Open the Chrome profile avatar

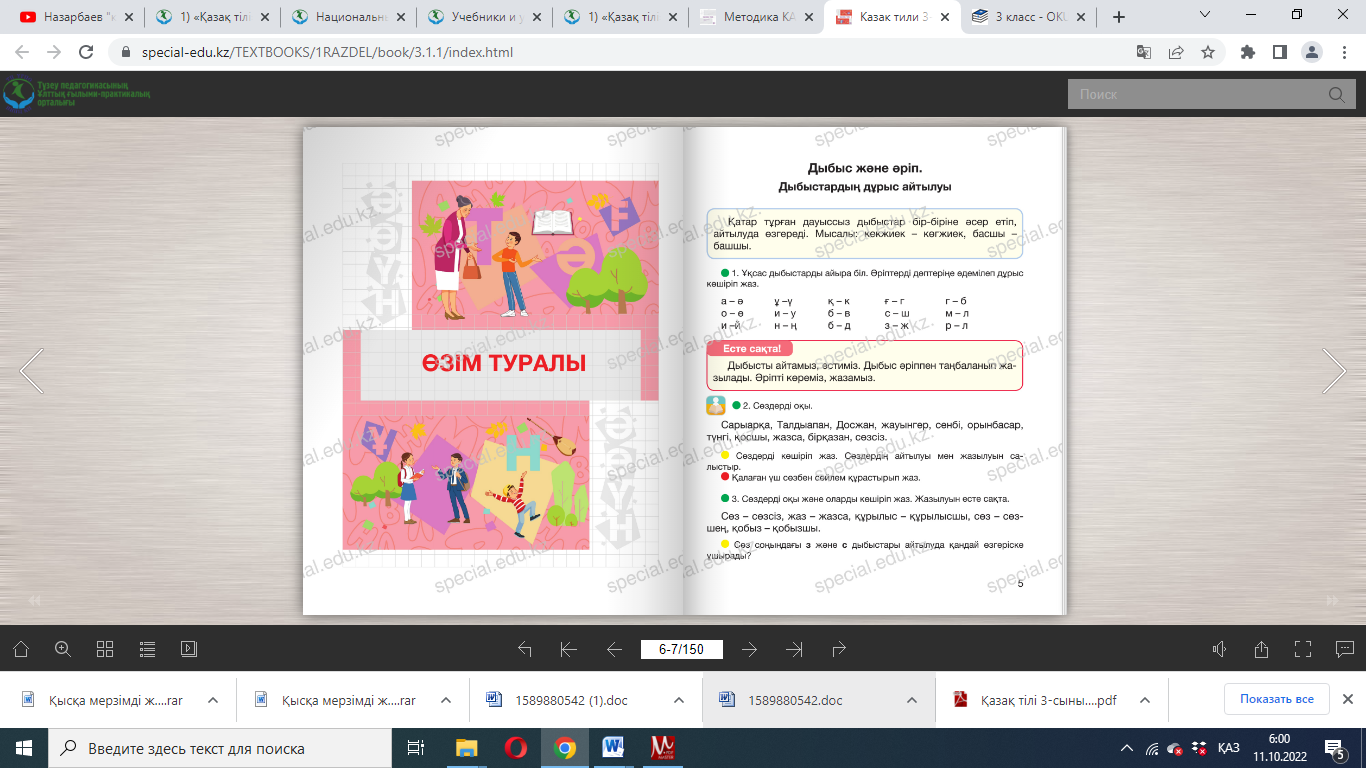click(x=1311, y=52)
